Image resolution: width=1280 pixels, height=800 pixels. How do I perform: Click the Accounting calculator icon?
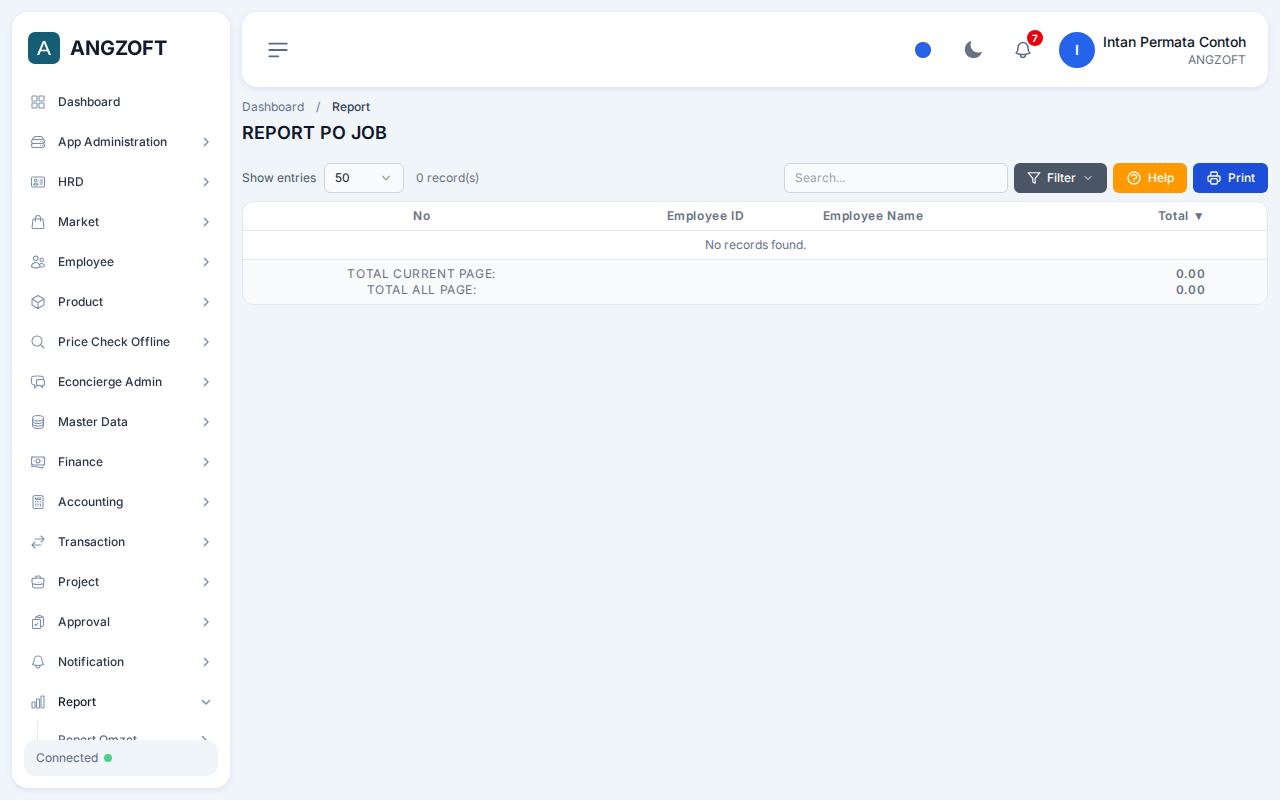[x=38, y=502]
